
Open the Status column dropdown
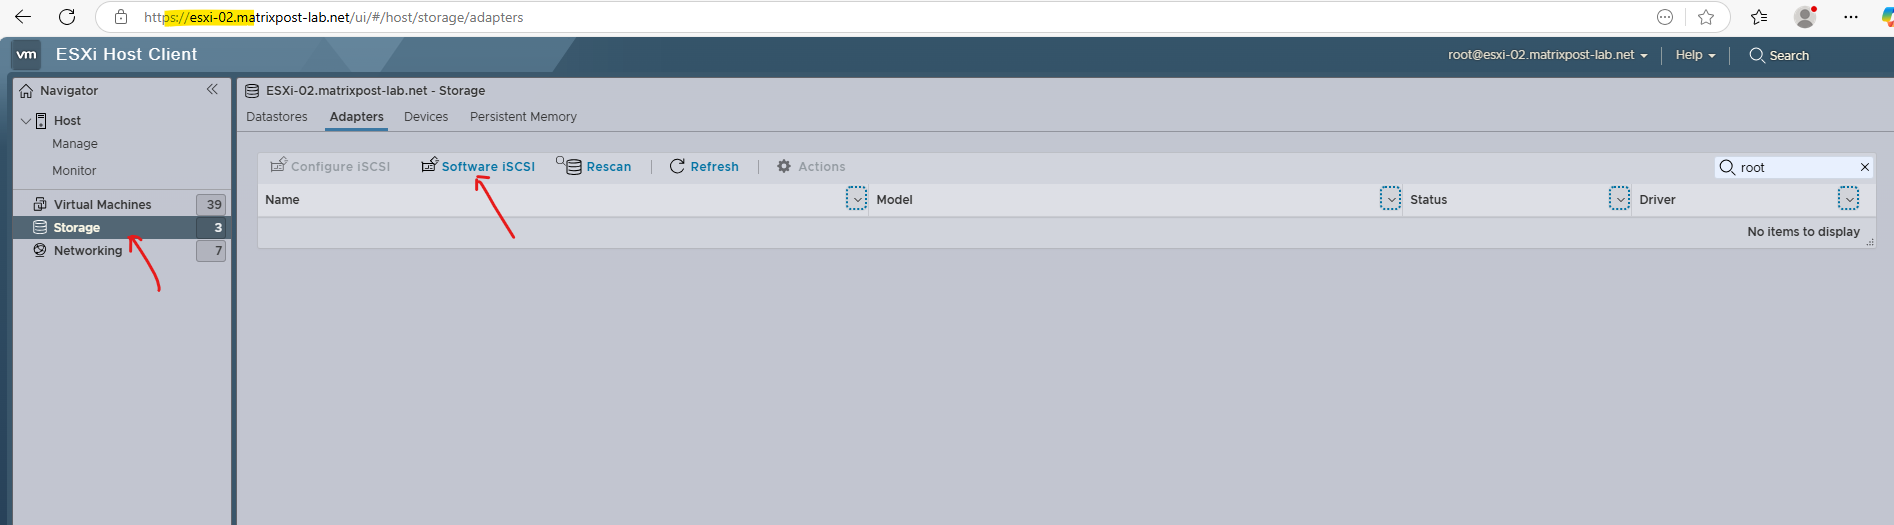click(1620, 199)
